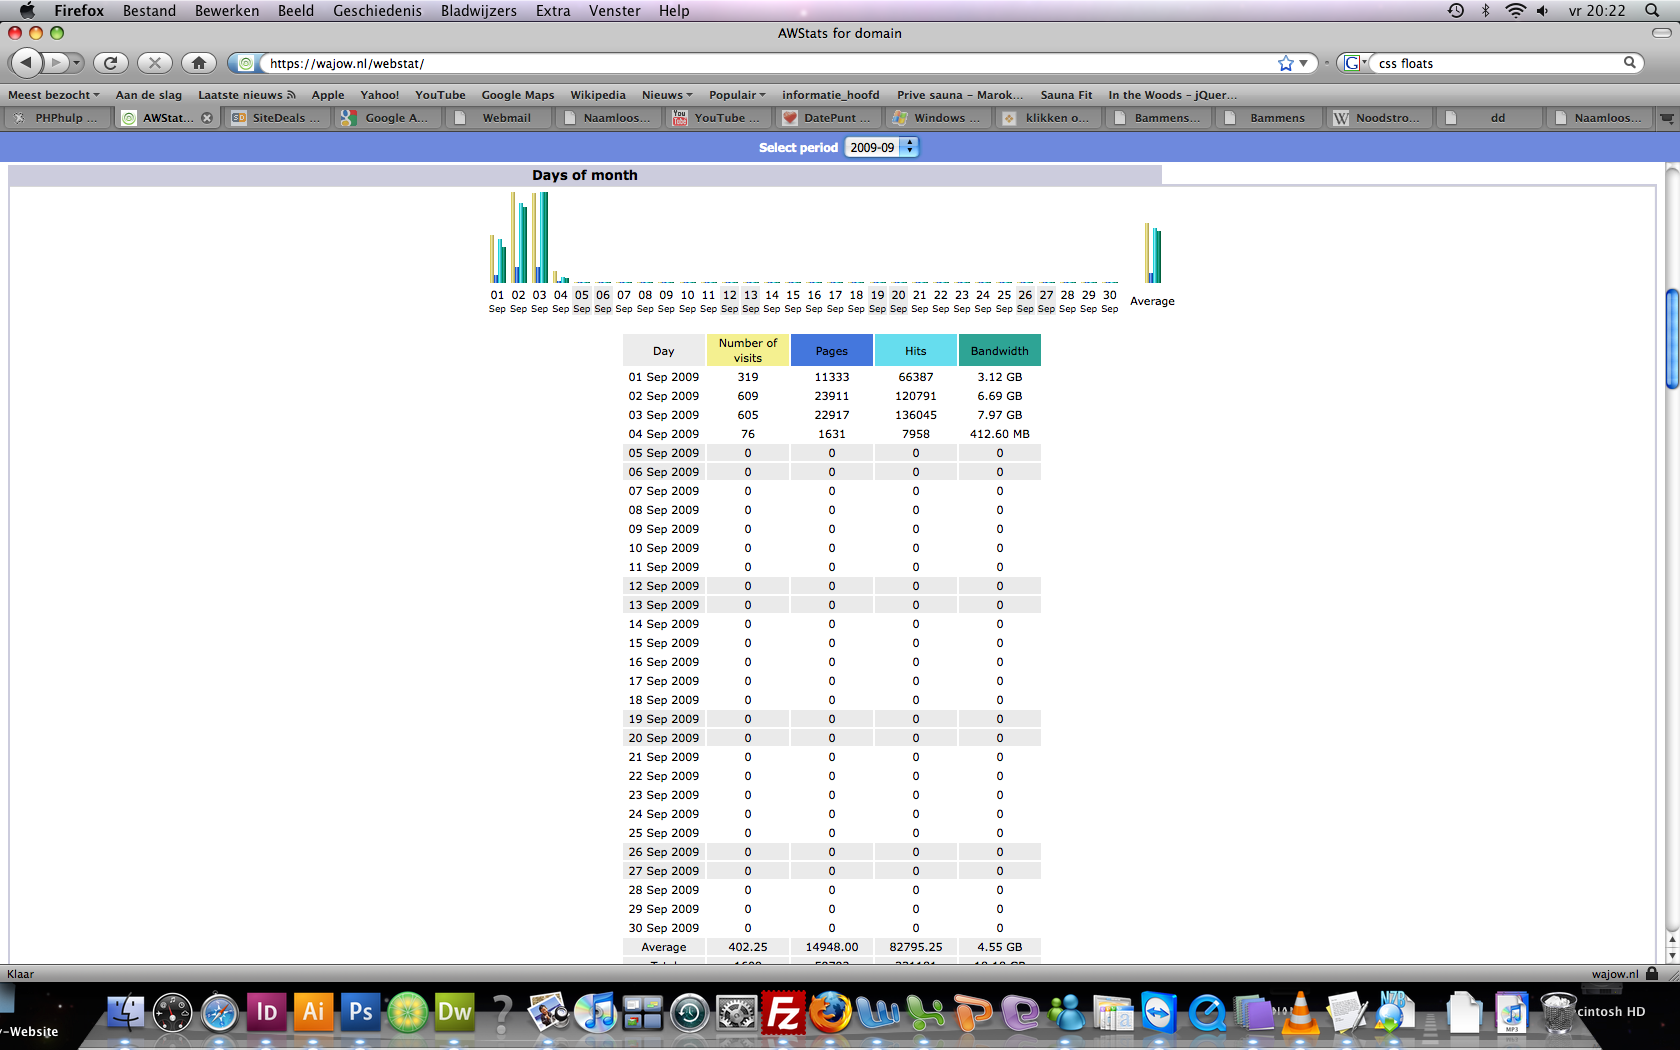The image size is (1680, 1050).
Task: Switch to the YouTube tab
Action: pos(719,118)
